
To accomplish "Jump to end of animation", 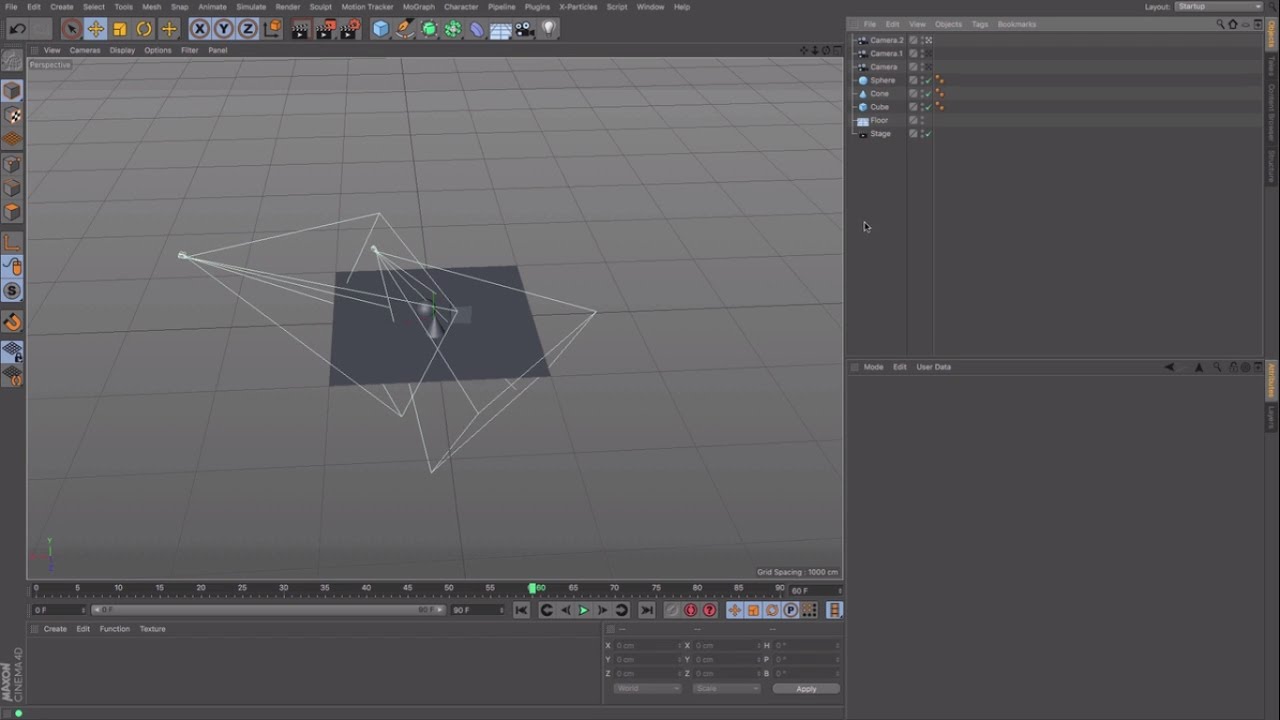I will pos(647,610).
